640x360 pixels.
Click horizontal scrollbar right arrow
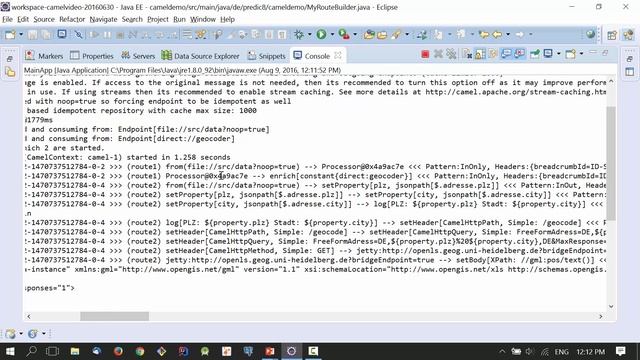pos(600,316)
